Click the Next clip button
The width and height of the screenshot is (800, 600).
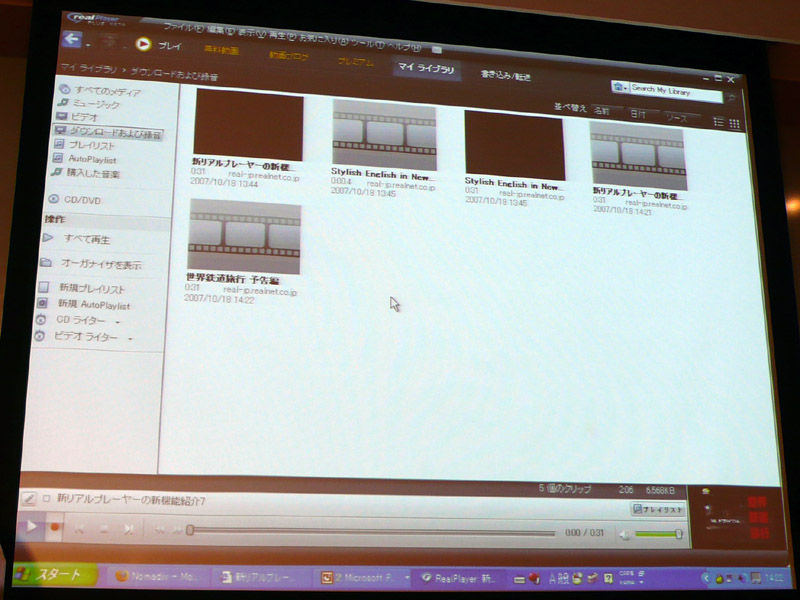[x=129, y=530]
